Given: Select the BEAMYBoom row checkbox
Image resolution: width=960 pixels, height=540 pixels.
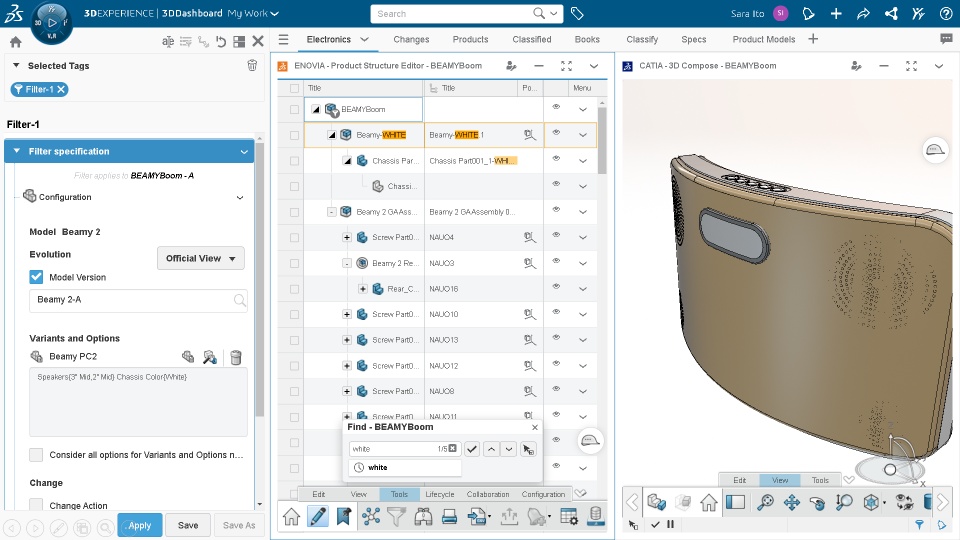Looking at the screenshot, I should pyautogui.click(x=294, y=110).
